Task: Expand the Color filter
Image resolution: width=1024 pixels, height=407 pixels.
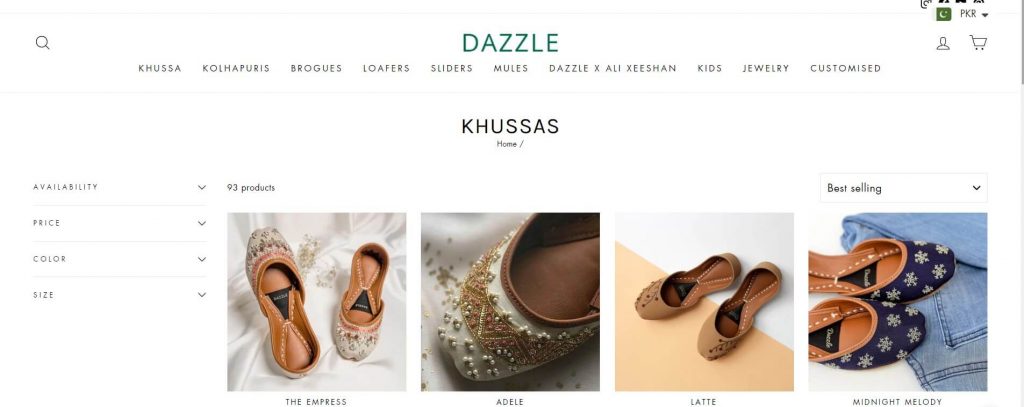Action: point(120,259)
